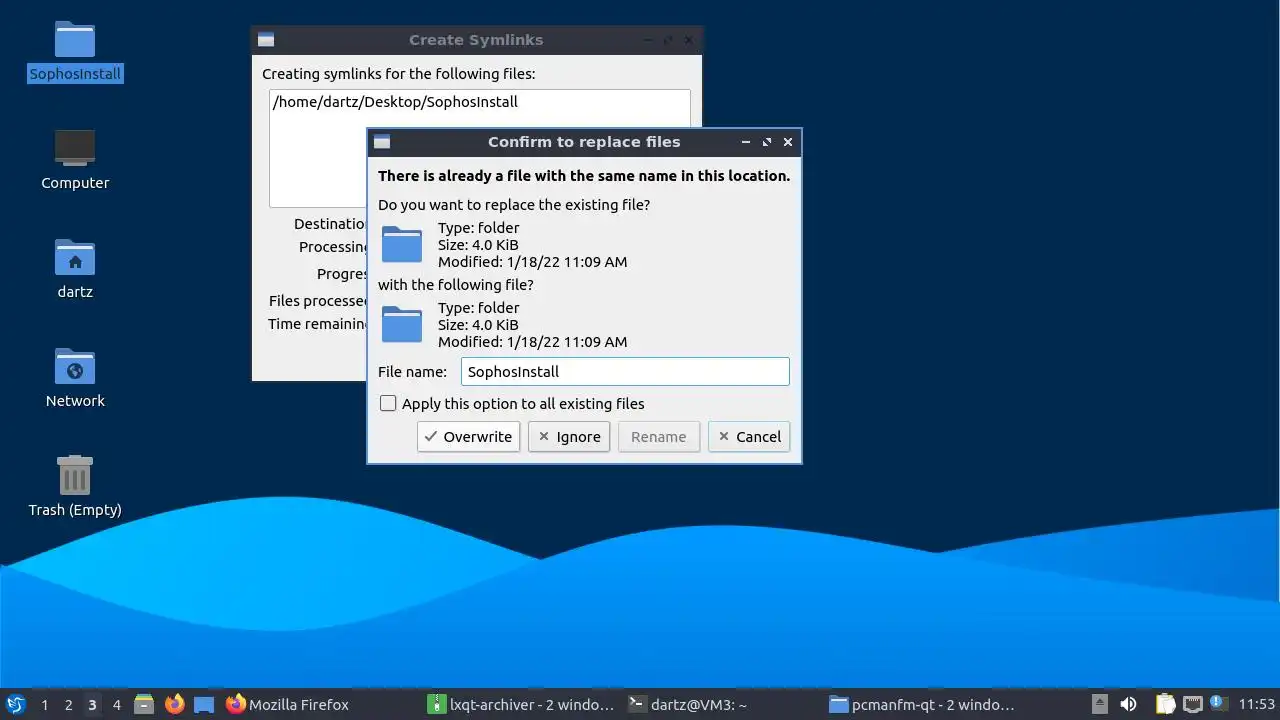Click the 'Do you want to replace' question text
The height and width of the screenshot is (720, 1280).
coord(514,204)
